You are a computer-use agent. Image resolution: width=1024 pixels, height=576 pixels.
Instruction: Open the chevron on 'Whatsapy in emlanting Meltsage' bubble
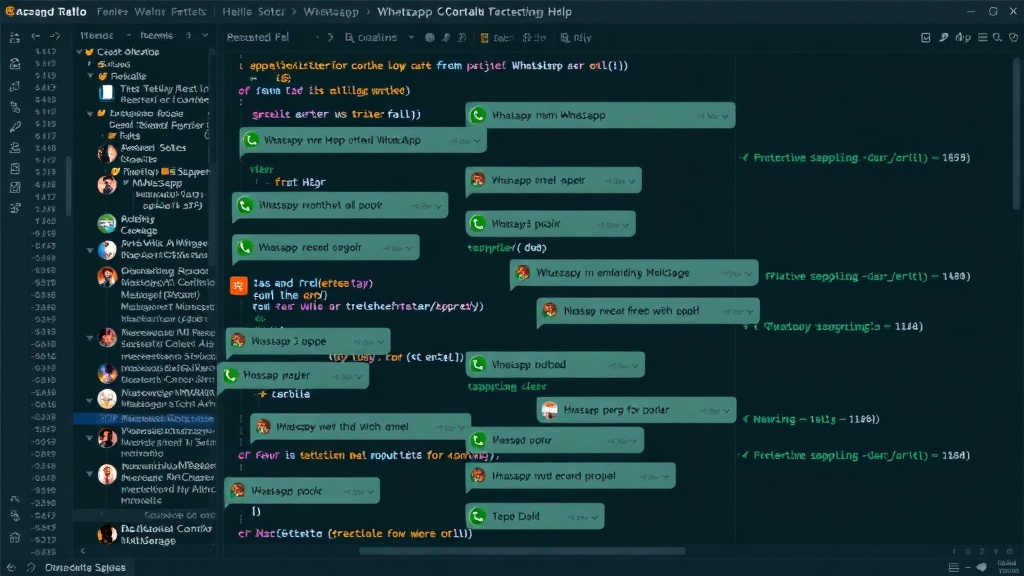pos(748,274)
